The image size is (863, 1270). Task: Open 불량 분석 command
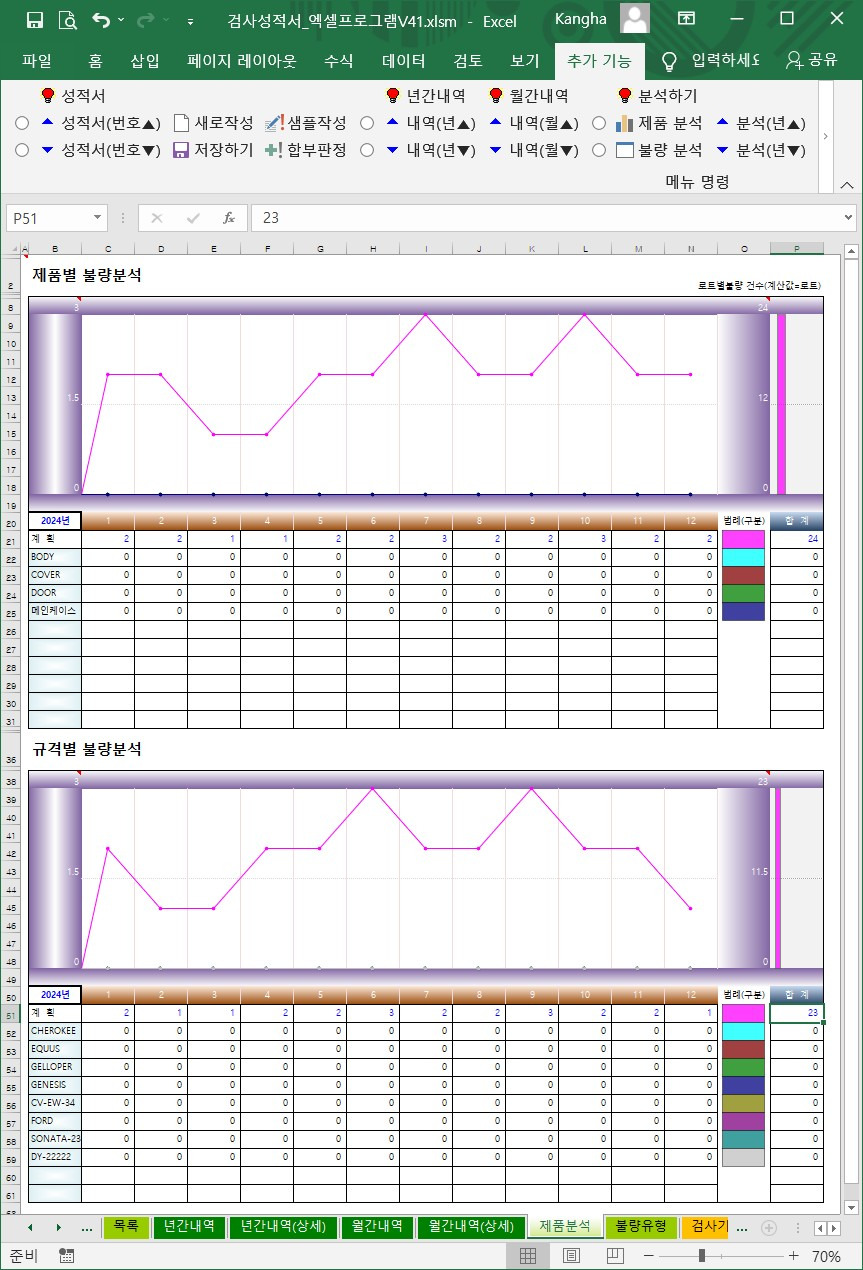tap(658, 151)
